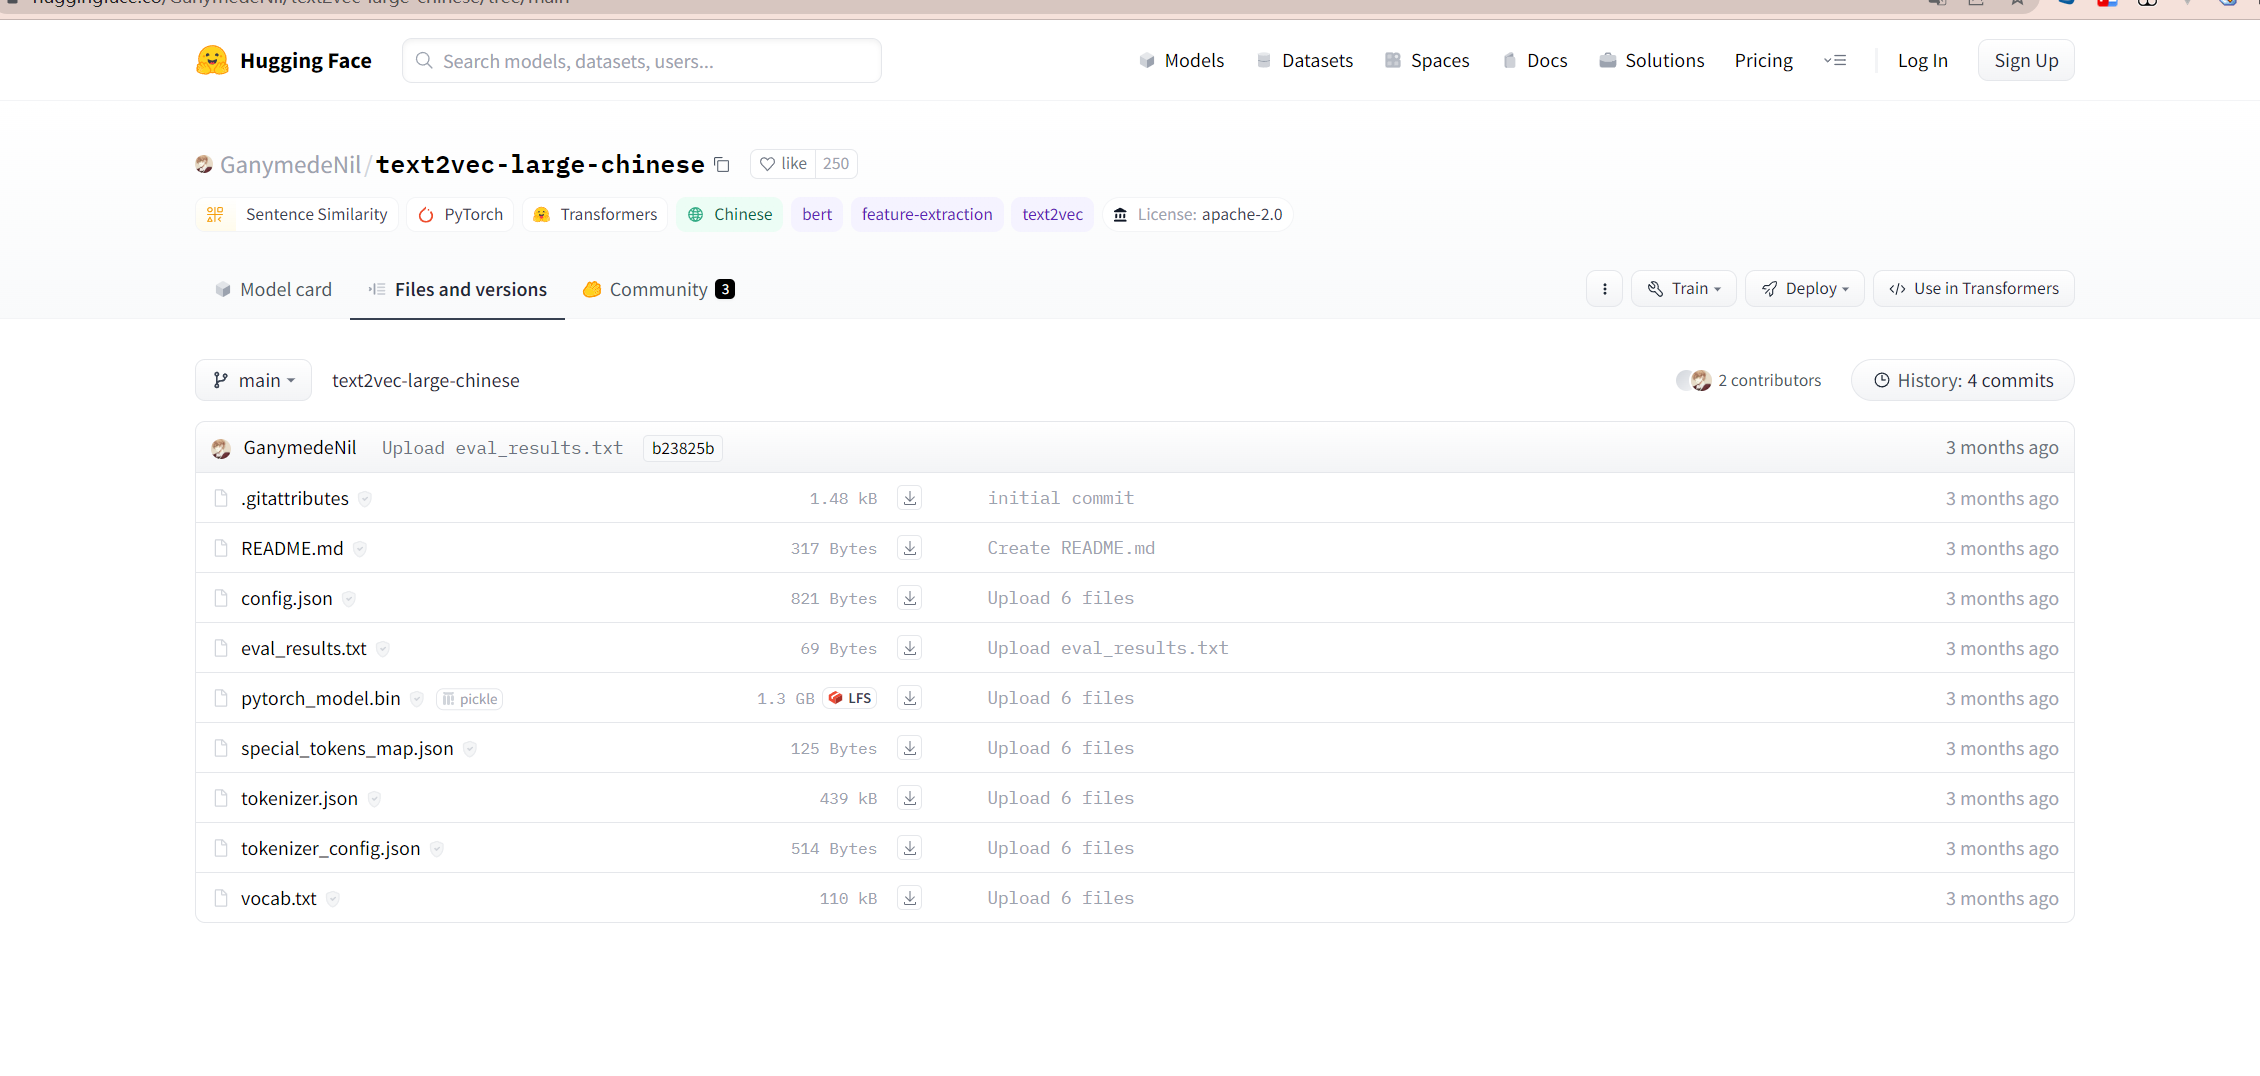Download tokenizer.json using its download icon
Screen dimensions: 2260x1076
point(909,798)
